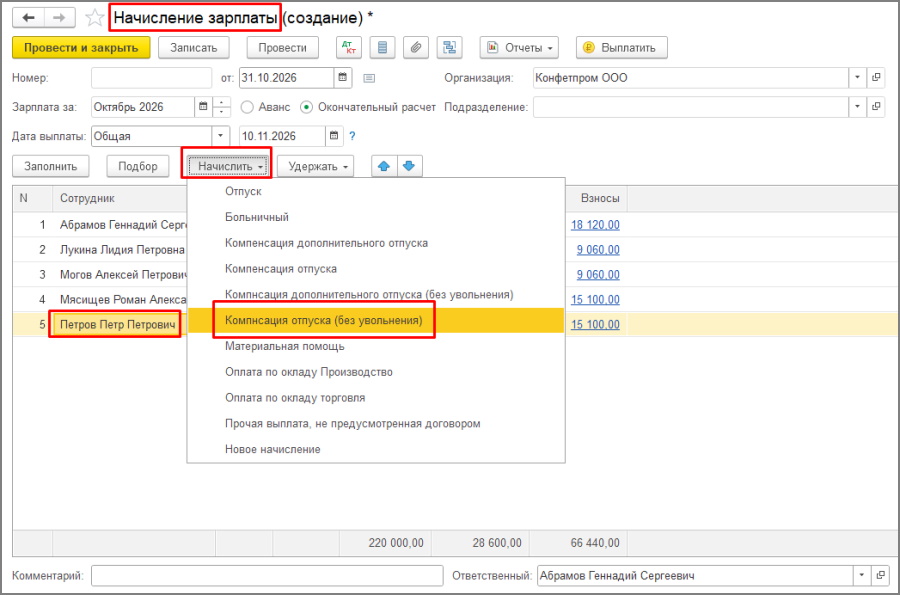
Task: Open the related documents structure icon
Action: (x=449, y=48)
